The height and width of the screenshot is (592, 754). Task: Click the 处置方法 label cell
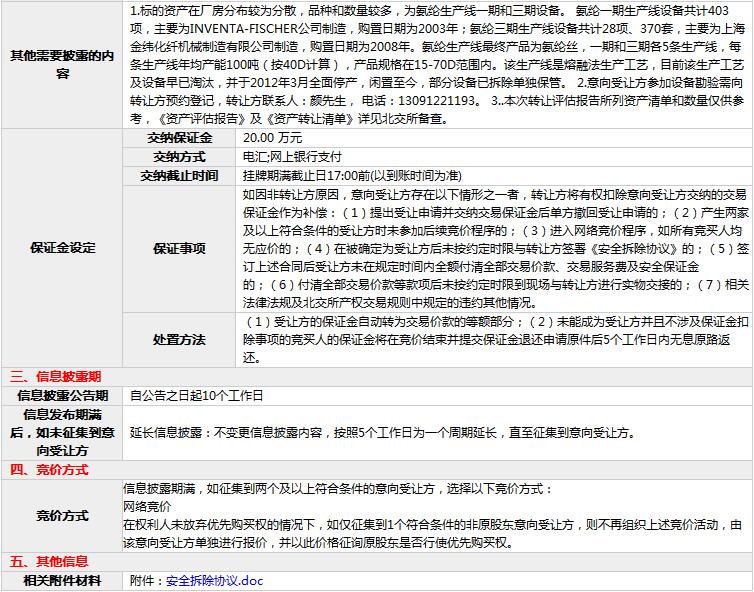179,339
